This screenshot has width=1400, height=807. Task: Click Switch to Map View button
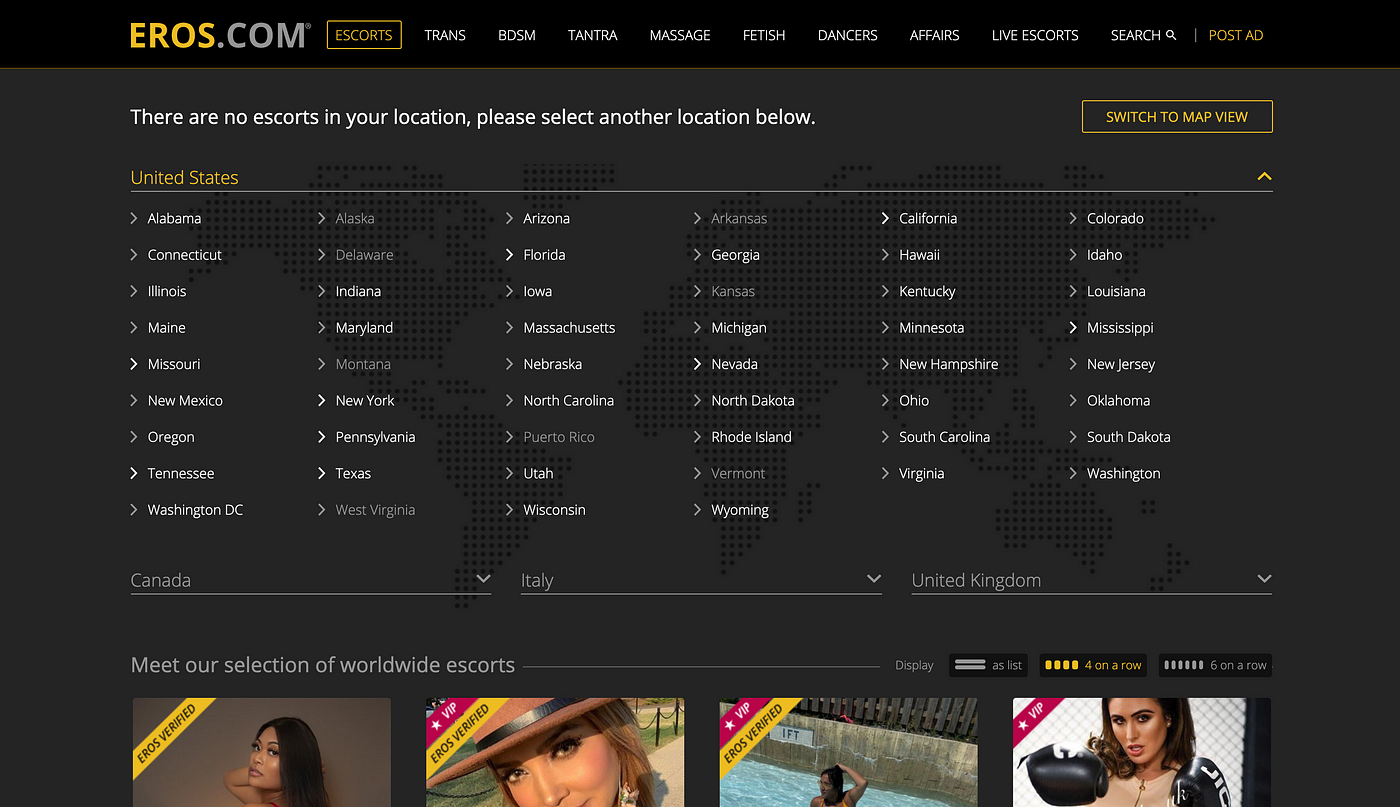pos(1177,117)
